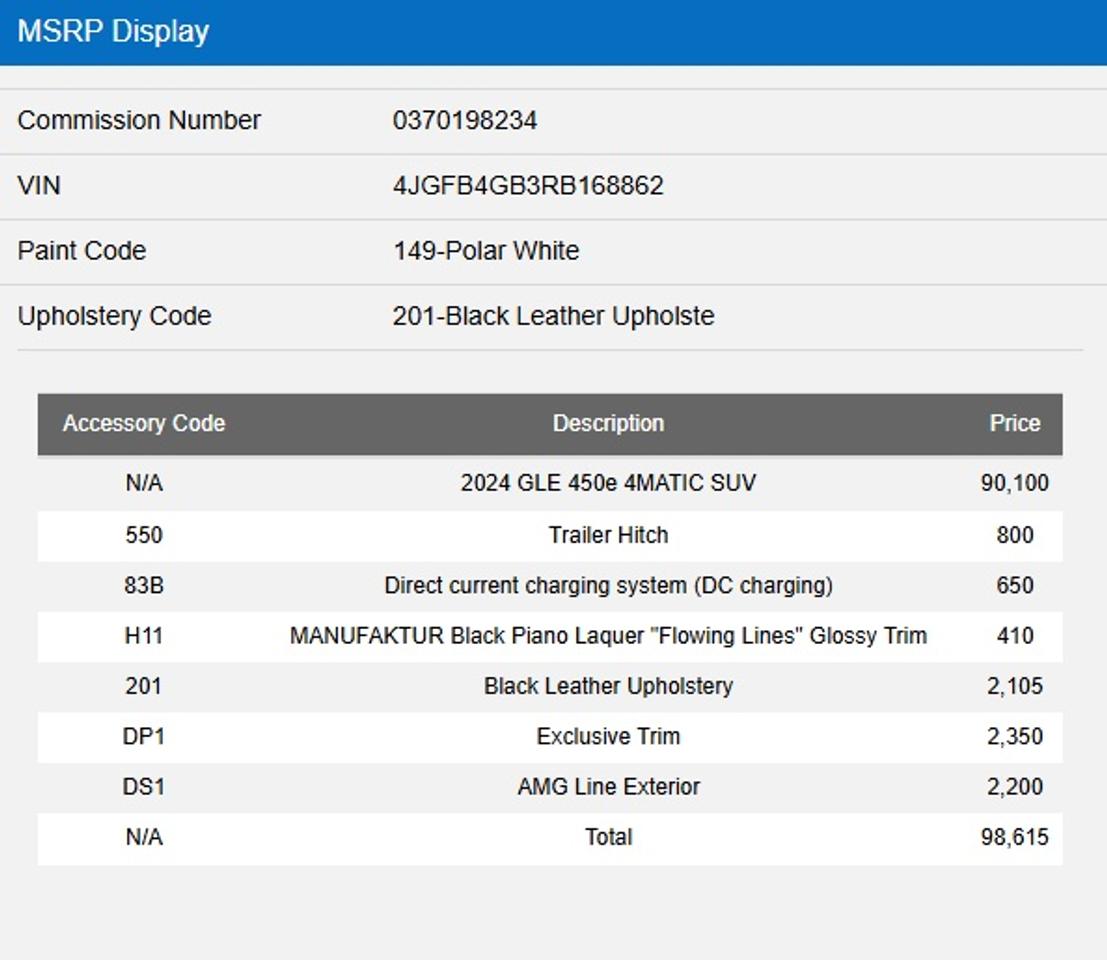This screenshot has height=960, width=1107.
Task: Click the Trailer Hitch description
Action: pyautogui.click(x=608, y=535)
